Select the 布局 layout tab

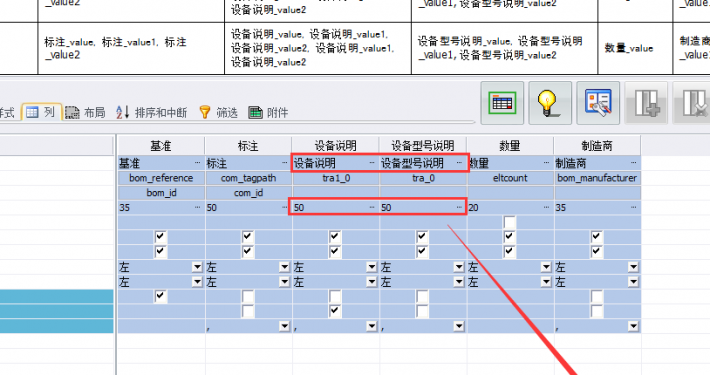[85, 112]
